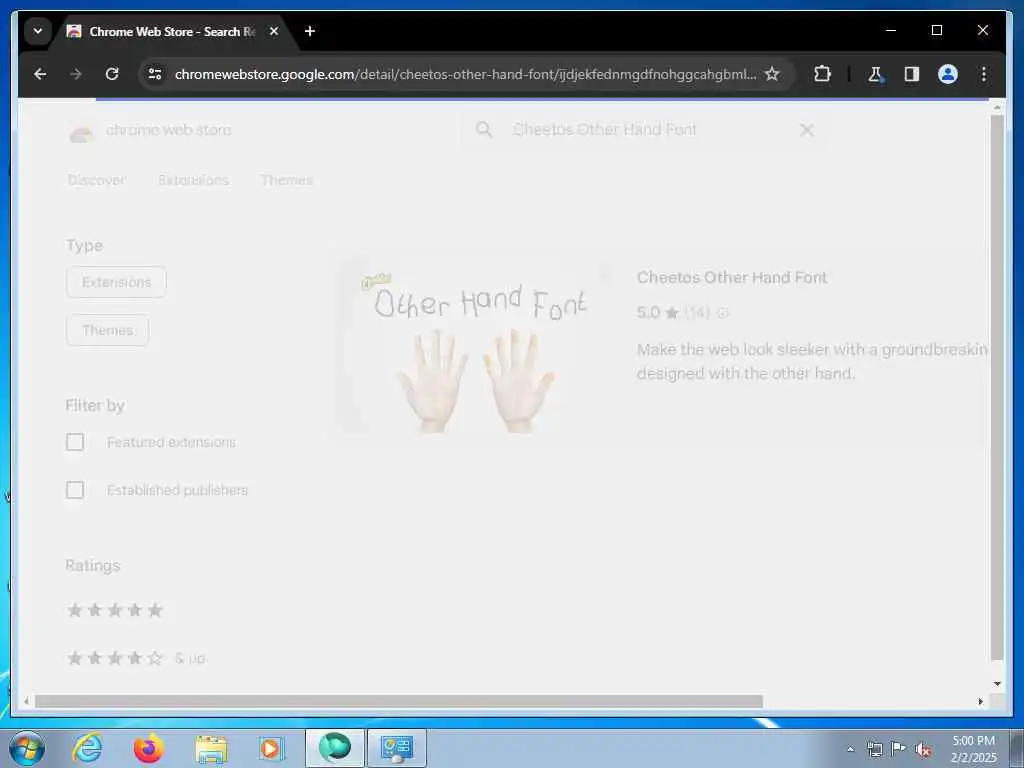Click the scroll up arrow

pos(997,107)
